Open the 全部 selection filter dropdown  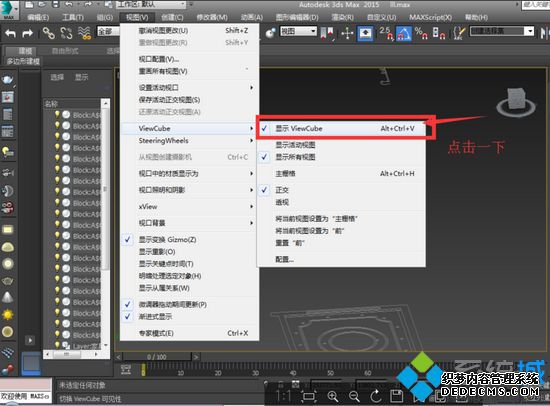[108, 32]
